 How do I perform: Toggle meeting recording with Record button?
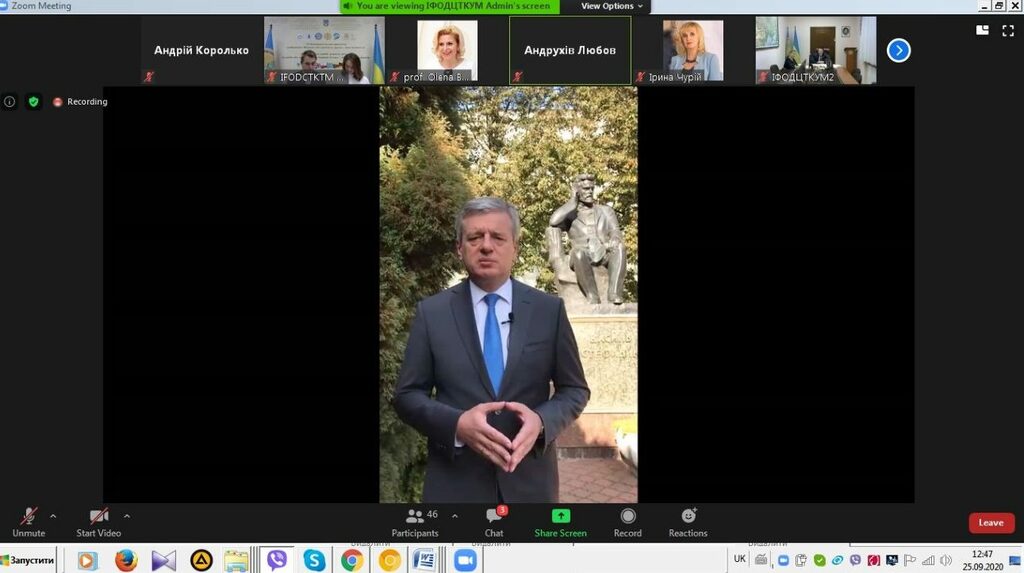(x=627, y=520)
